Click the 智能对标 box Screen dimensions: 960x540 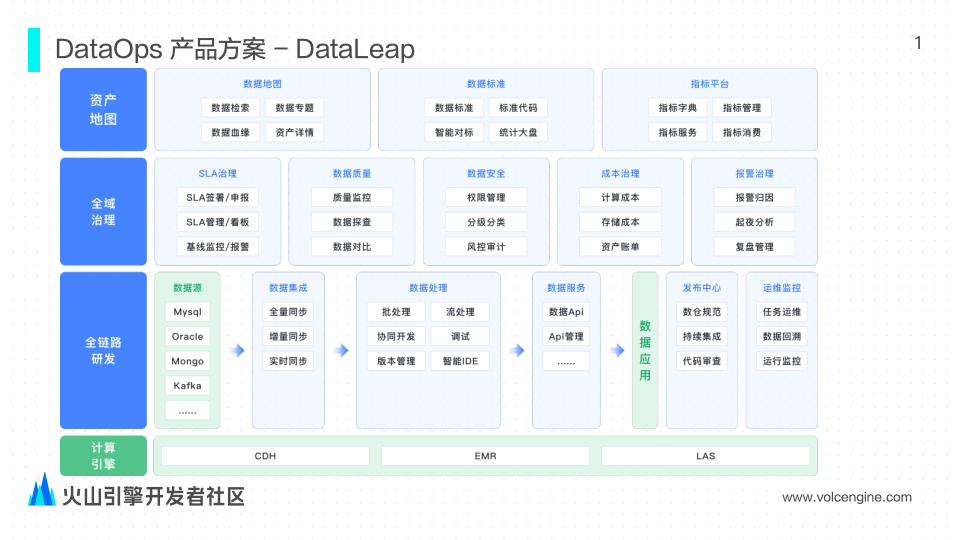[x=454, y=132]
